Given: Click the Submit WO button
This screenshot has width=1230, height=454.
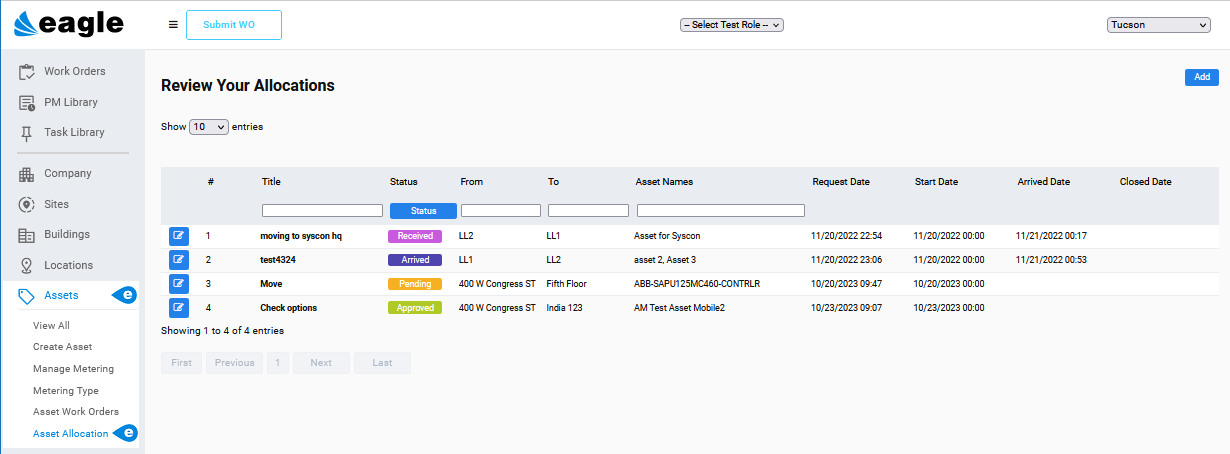Looking at the screenshot, I should [234, 25].
